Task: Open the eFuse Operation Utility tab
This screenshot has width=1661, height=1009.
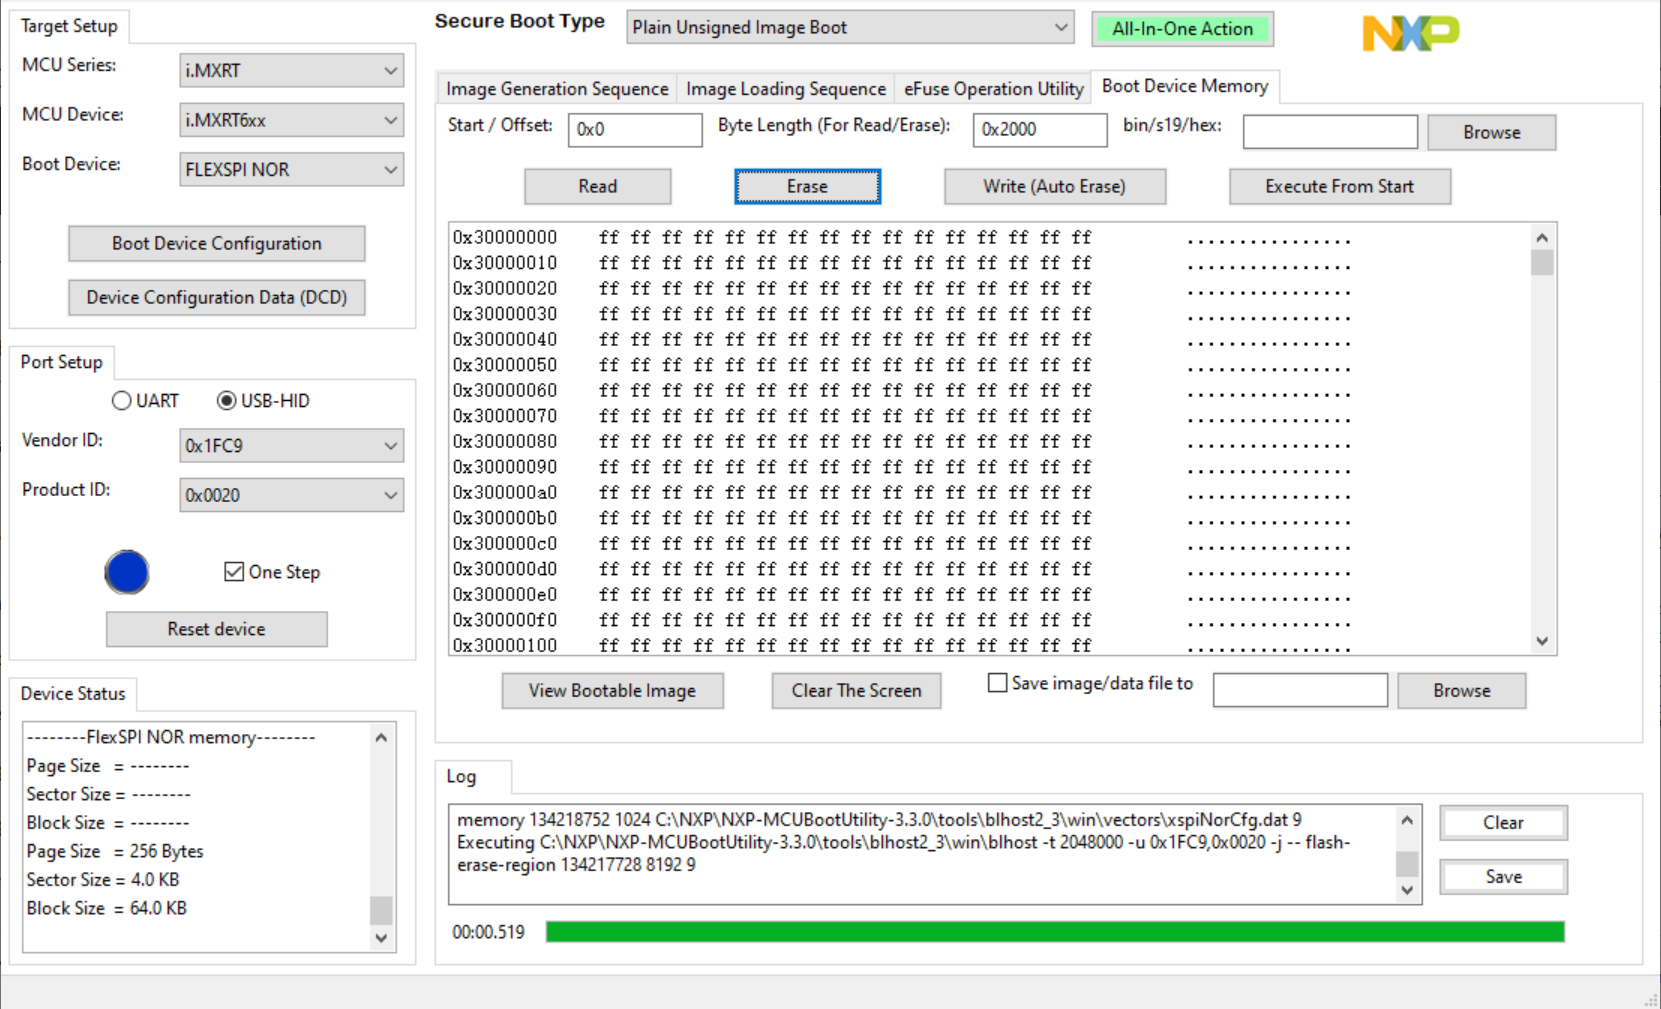Action: coord(993,89)
